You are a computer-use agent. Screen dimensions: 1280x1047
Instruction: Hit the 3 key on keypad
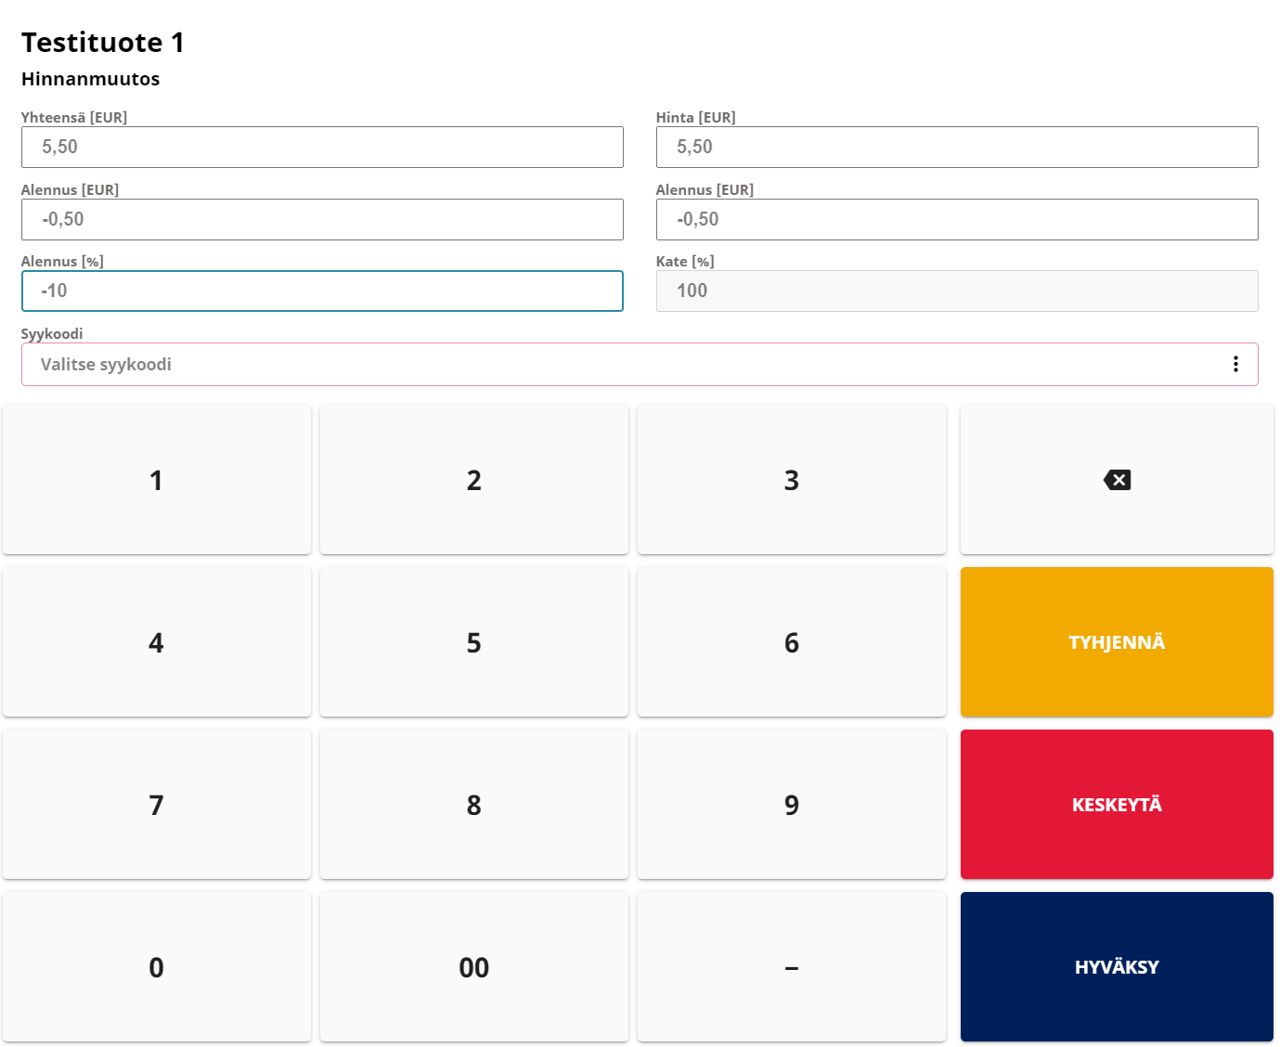click(x=791, y=480)
